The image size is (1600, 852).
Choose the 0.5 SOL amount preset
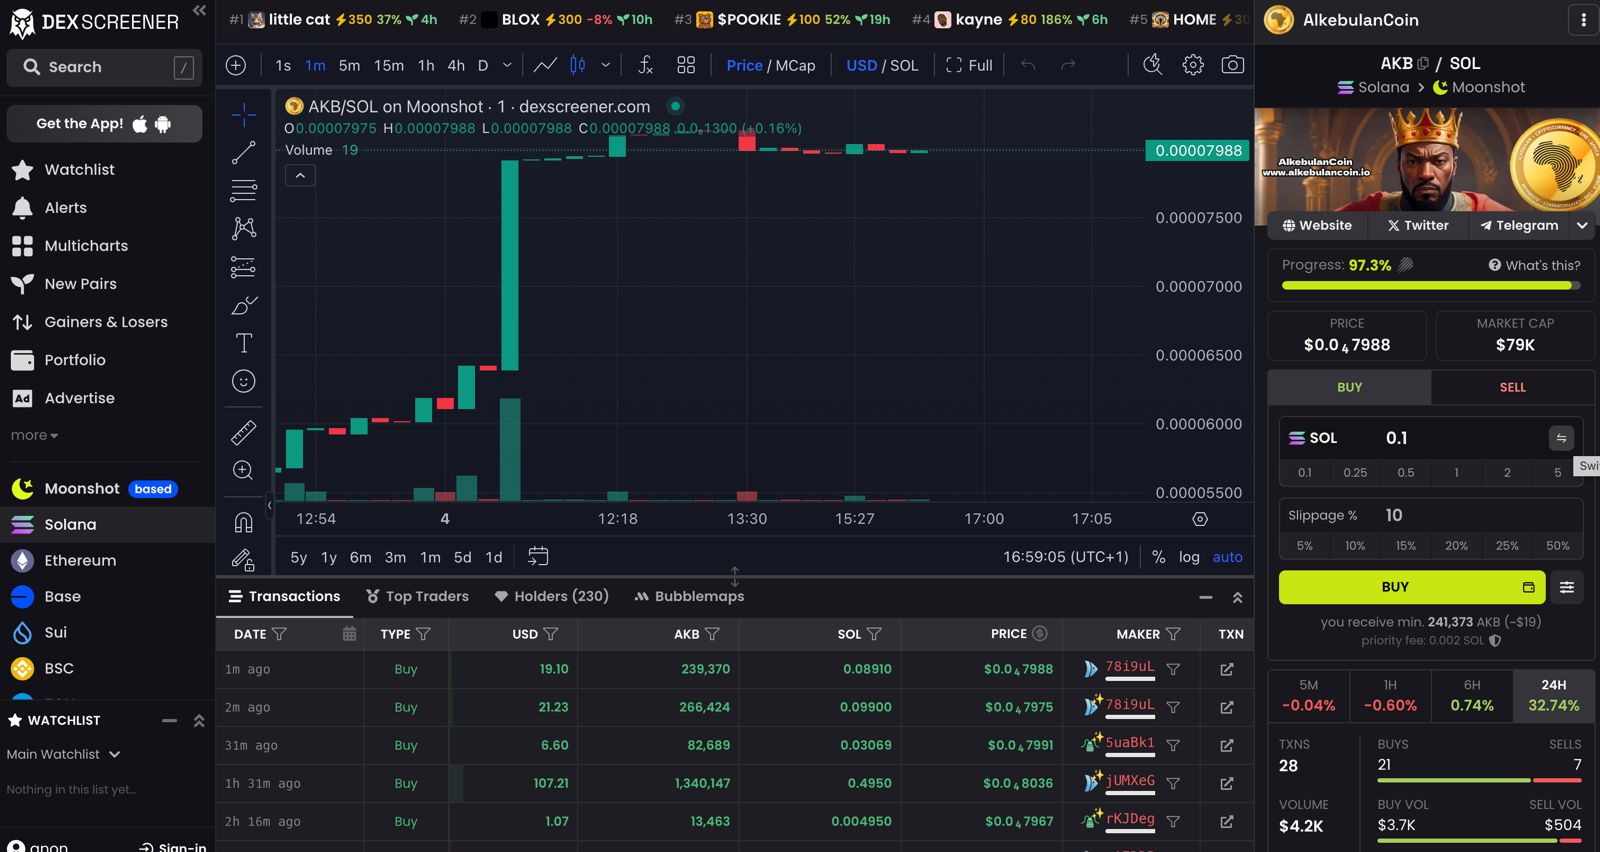pyautogui.click(x=1405, y=473)
